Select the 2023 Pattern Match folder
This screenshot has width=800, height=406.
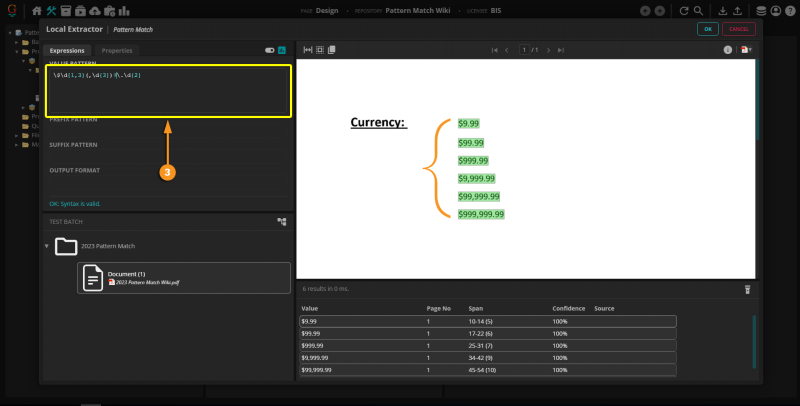coord(108,246)
